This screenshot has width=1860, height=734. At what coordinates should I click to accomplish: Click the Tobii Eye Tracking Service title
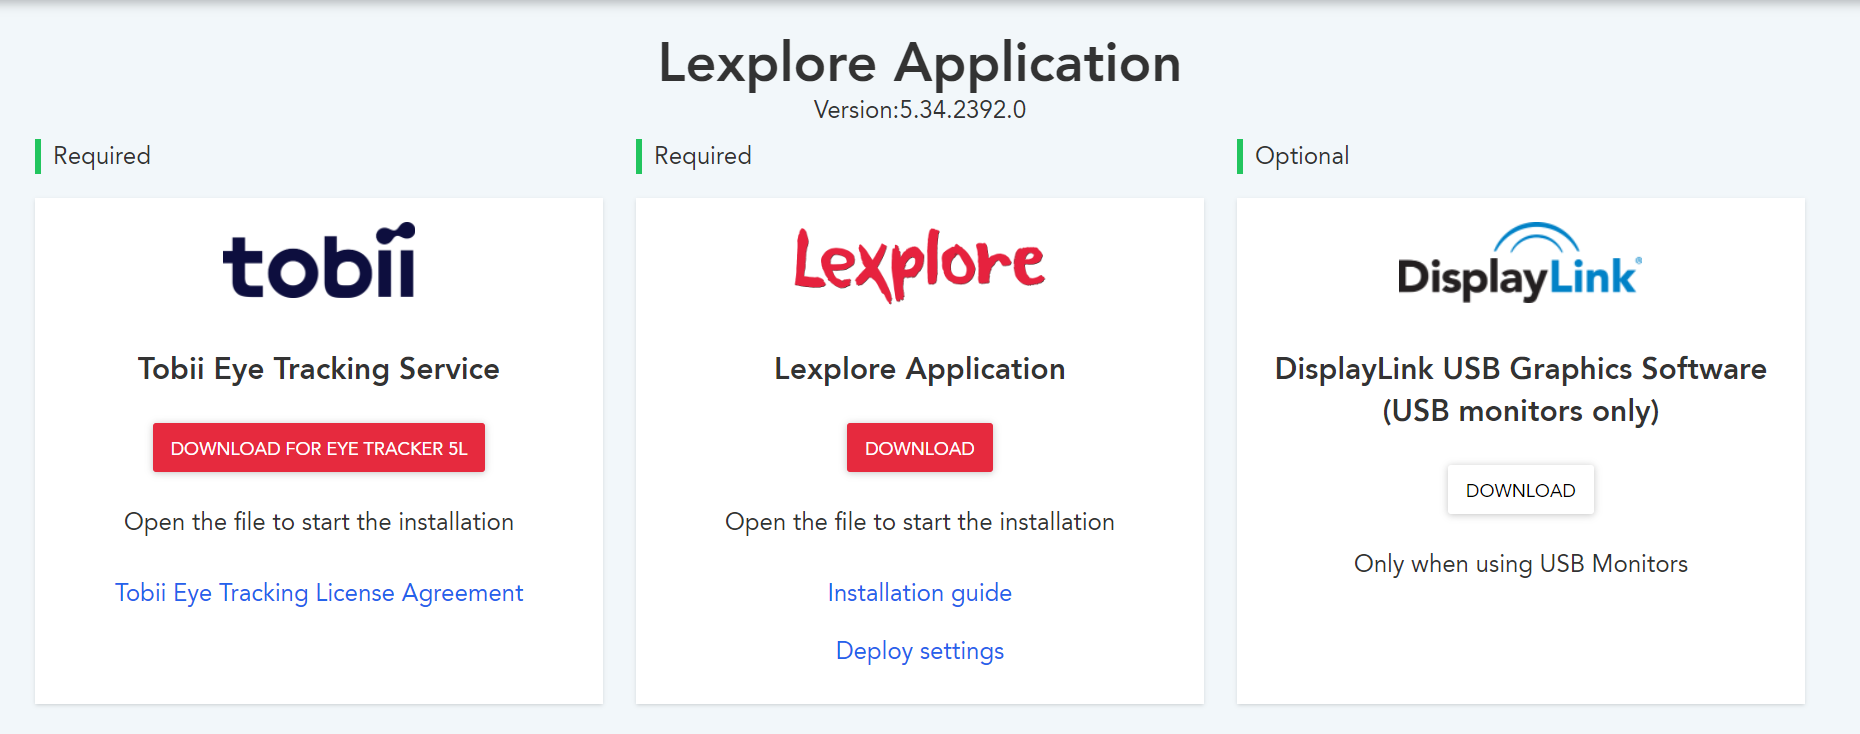pos(319,369)
